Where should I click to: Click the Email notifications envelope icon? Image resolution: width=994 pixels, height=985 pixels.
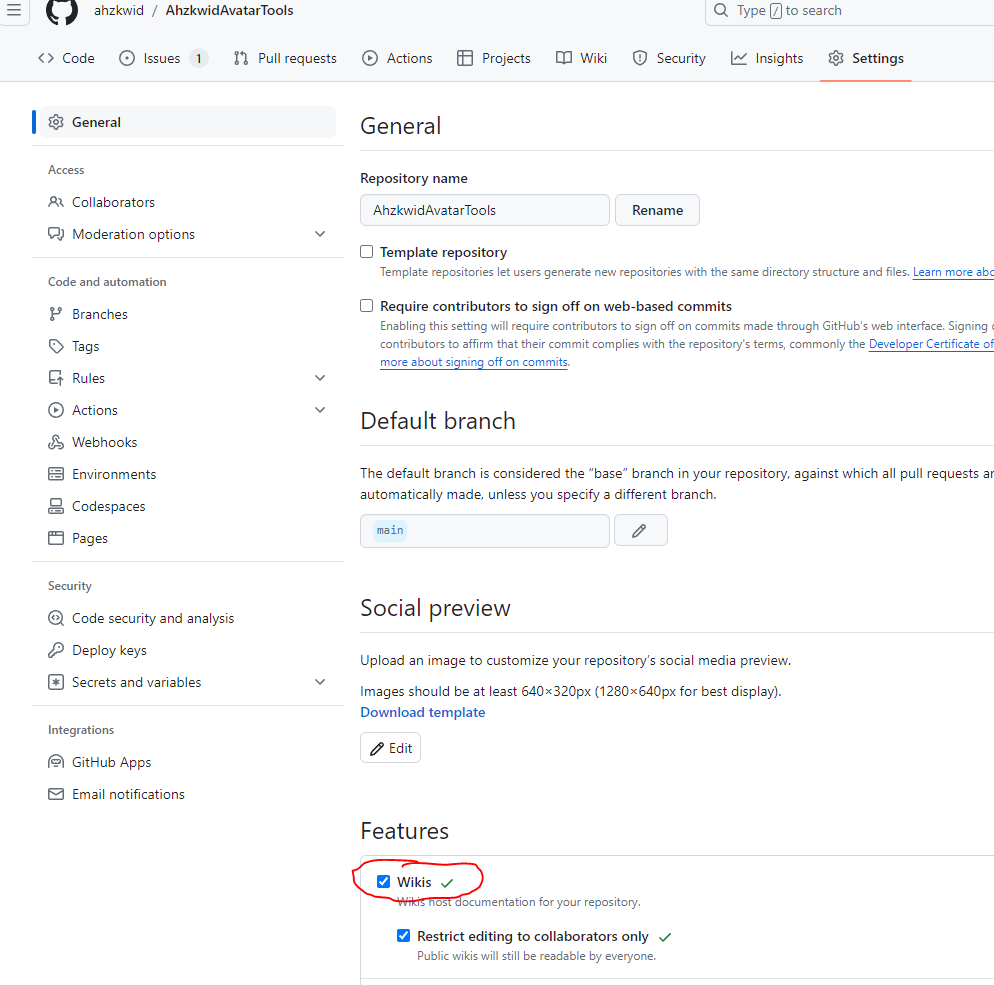[56, 794]
